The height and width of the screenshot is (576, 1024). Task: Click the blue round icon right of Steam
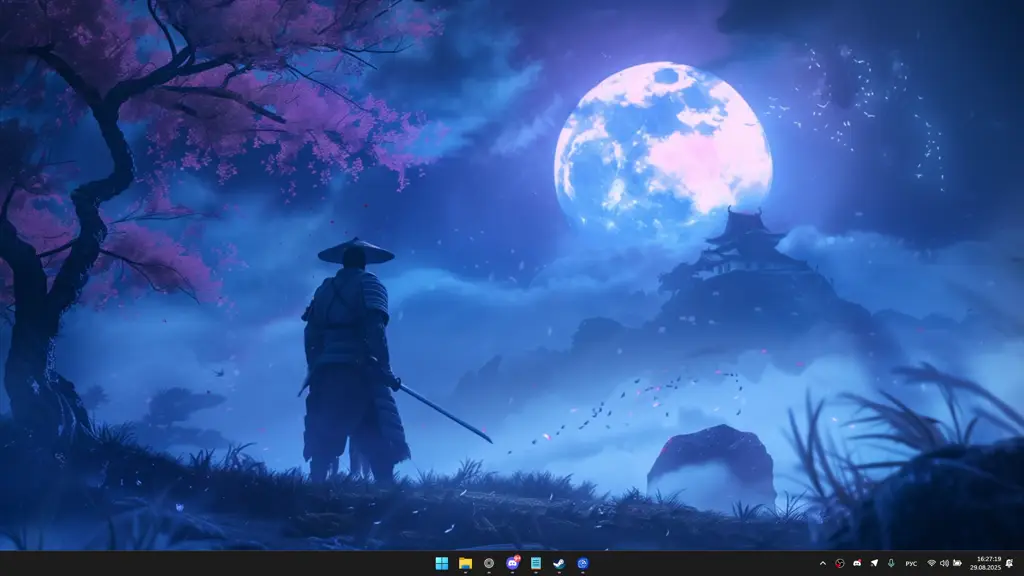[583, 563]
